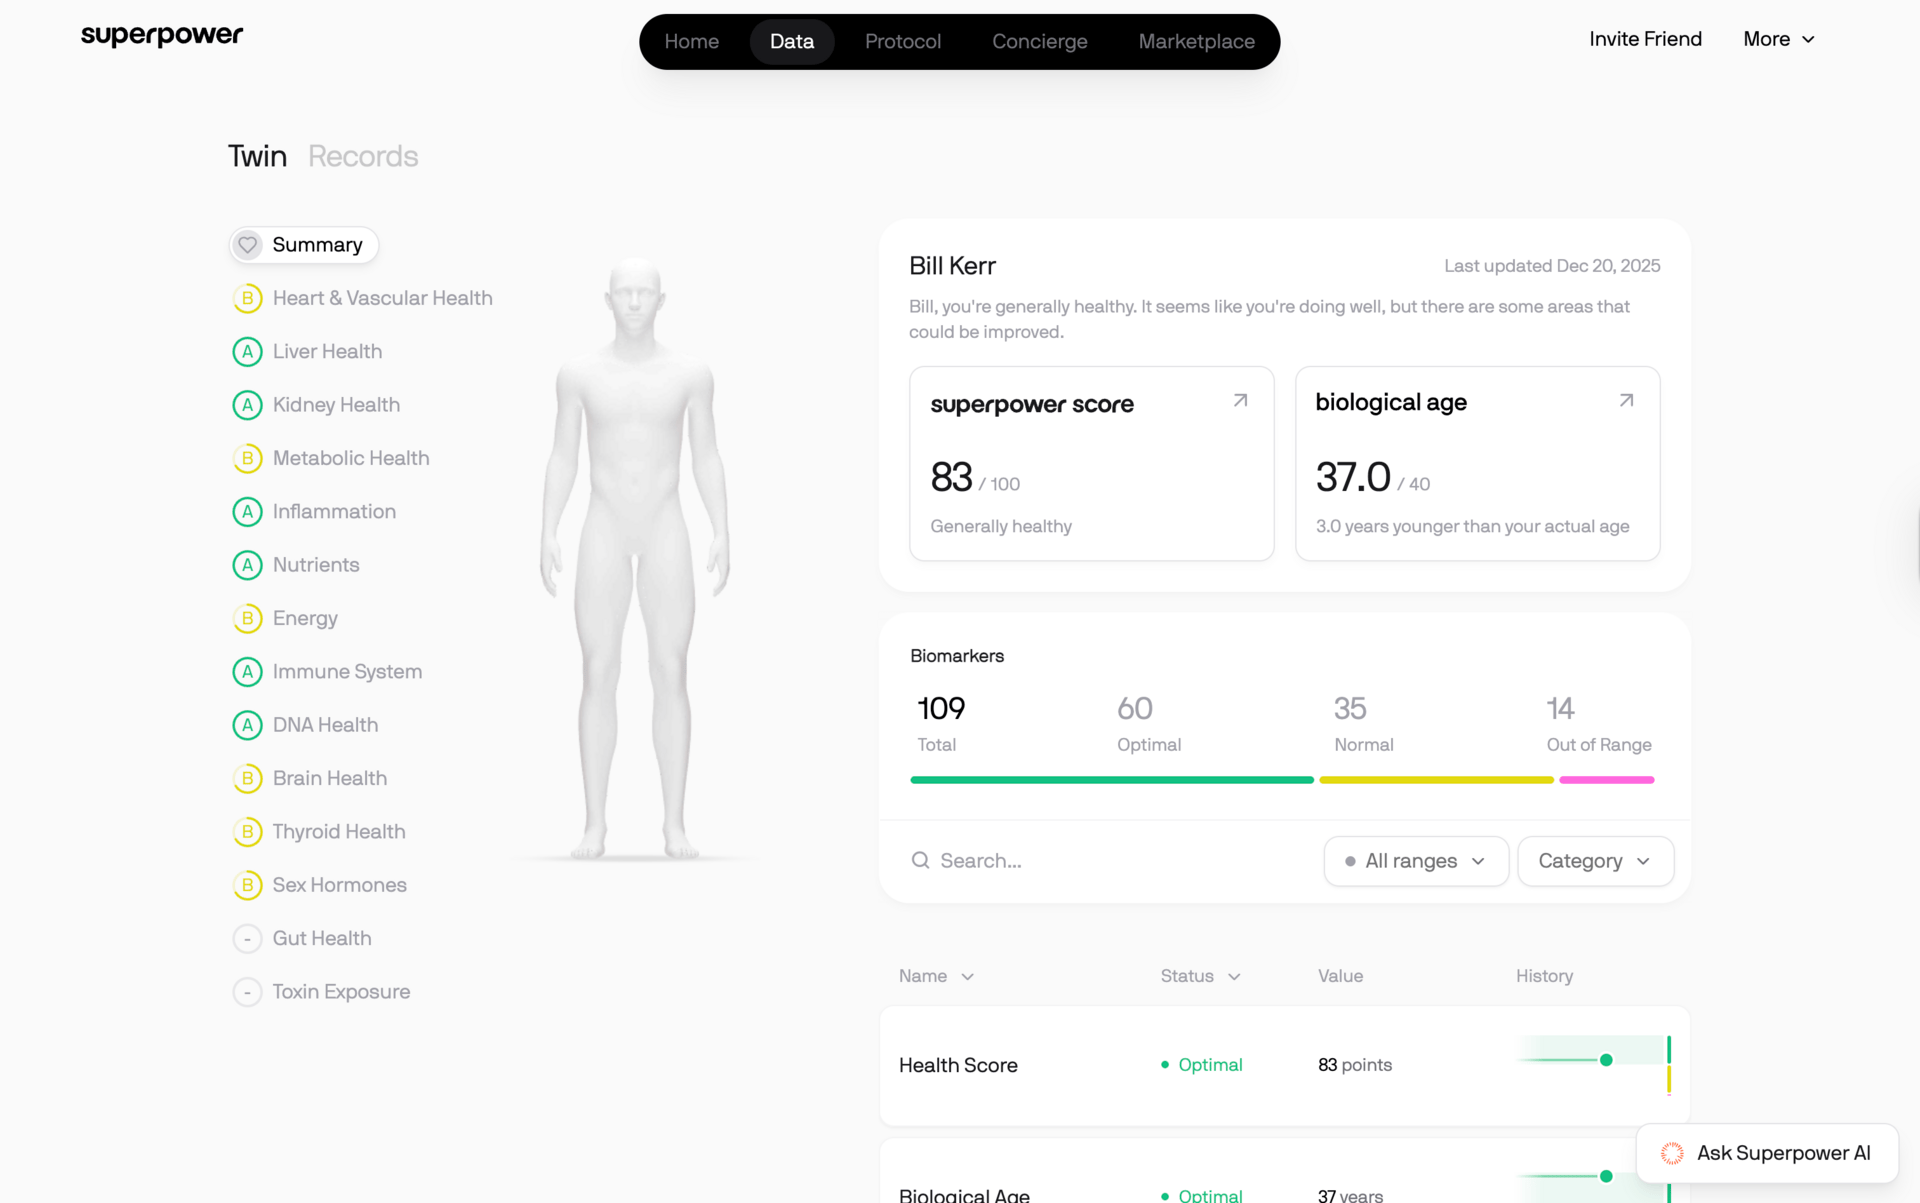Viewport: 1920px width, 1203px height.
Task: Click the Invite Friend link
Action: point(1645,39)
